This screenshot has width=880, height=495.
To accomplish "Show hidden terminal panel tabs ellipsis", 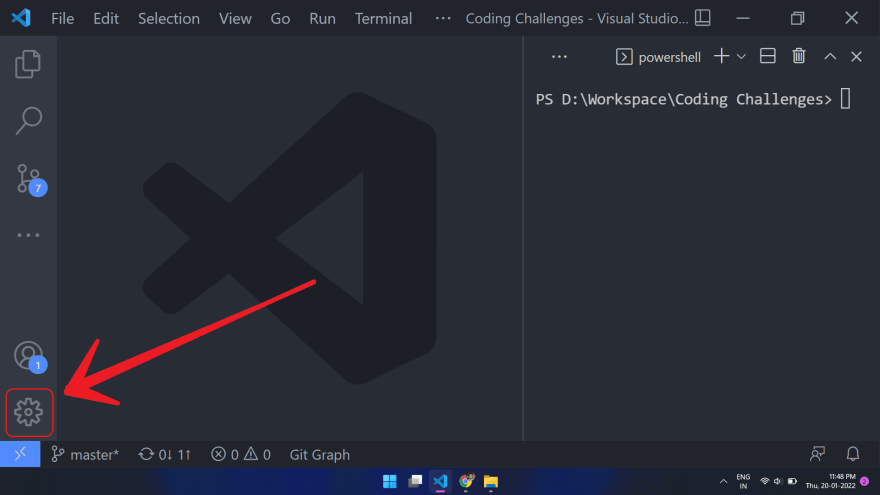I will click(559, 57).
